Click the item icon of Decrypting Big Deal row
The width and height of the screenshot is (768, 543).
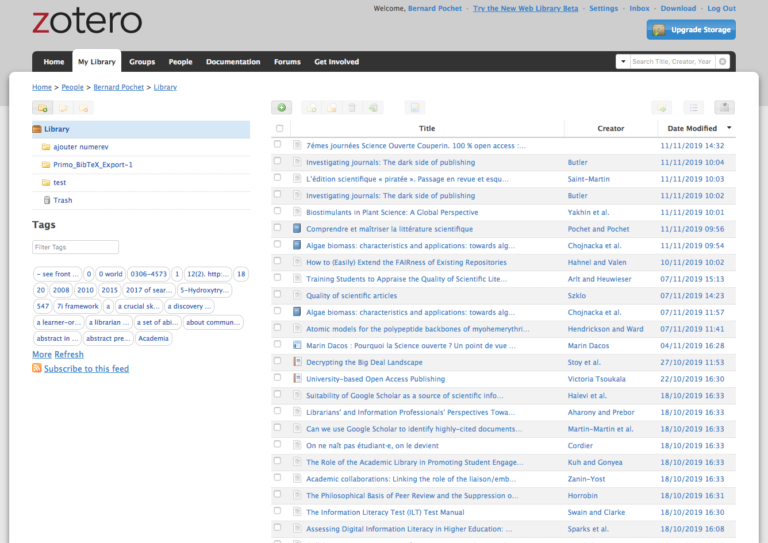pos(297,362)
